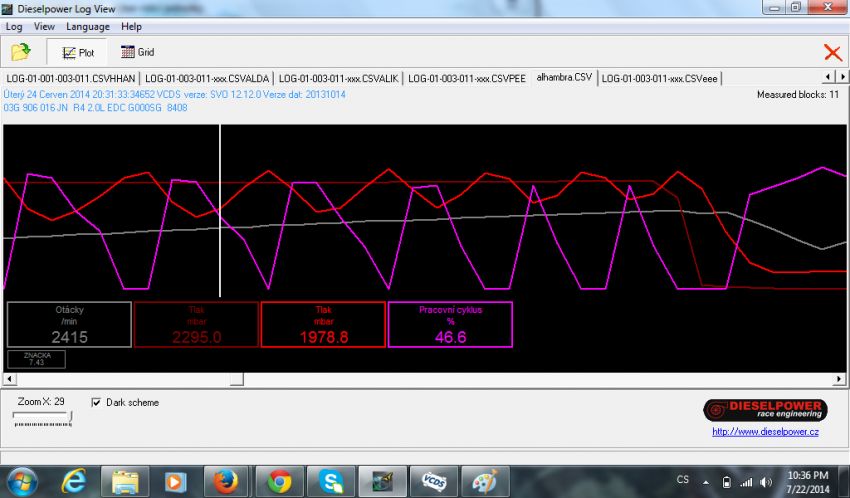The image size is (850, 498).
Task: Select the LOG-01-003-011-xxx.CSVALDA tab
Action: click(206, 77)
